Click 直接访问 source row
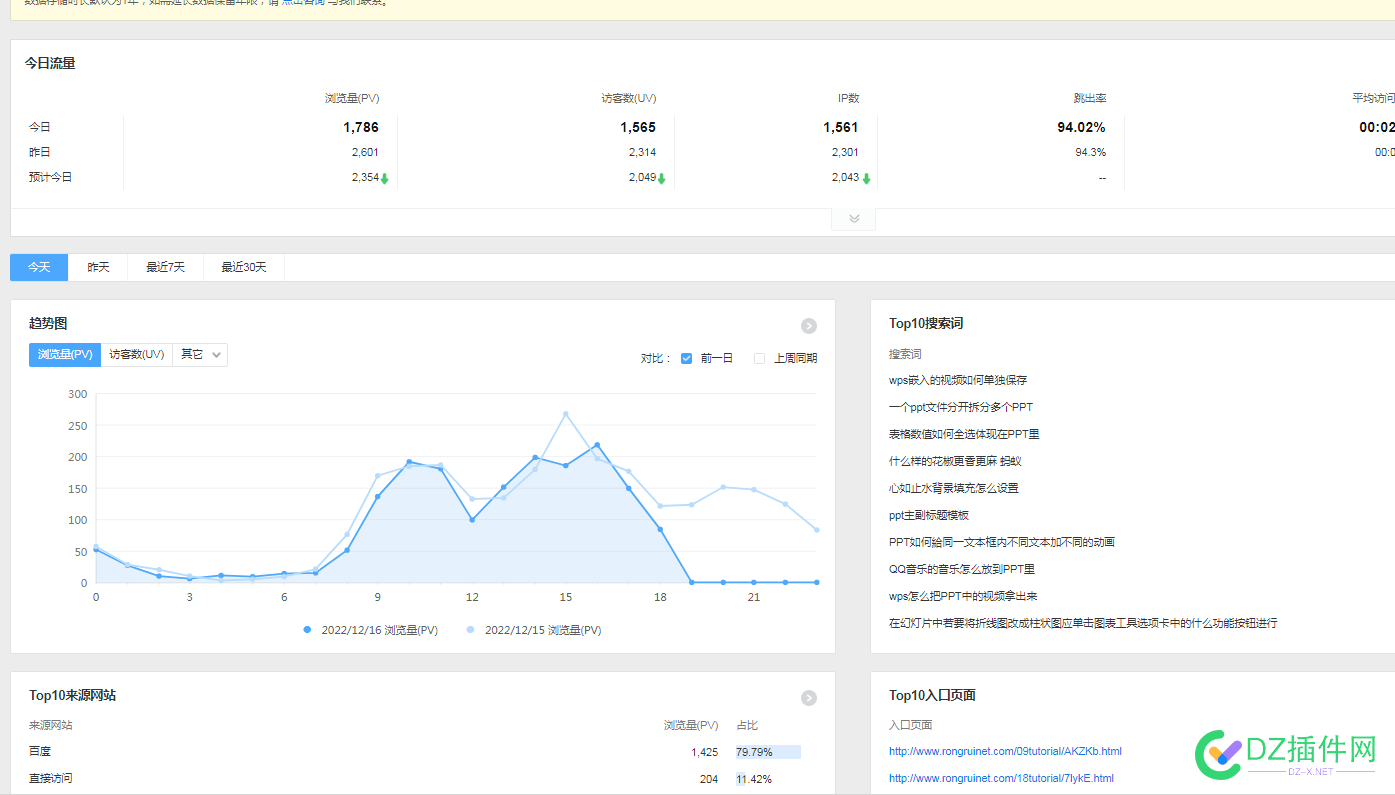 point(423,778)
